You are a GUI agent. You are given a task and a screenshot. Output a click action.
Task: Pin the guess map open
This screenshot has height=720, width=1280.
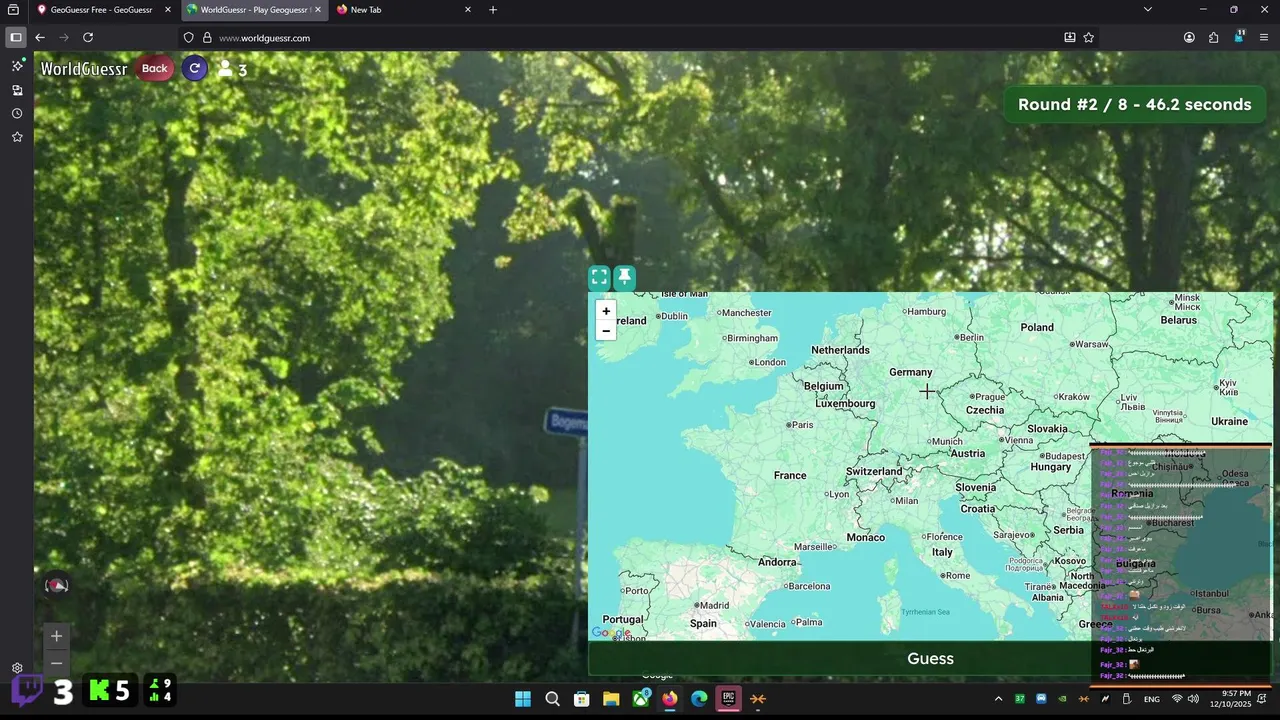pyautogui.click(x=624, y=278)
